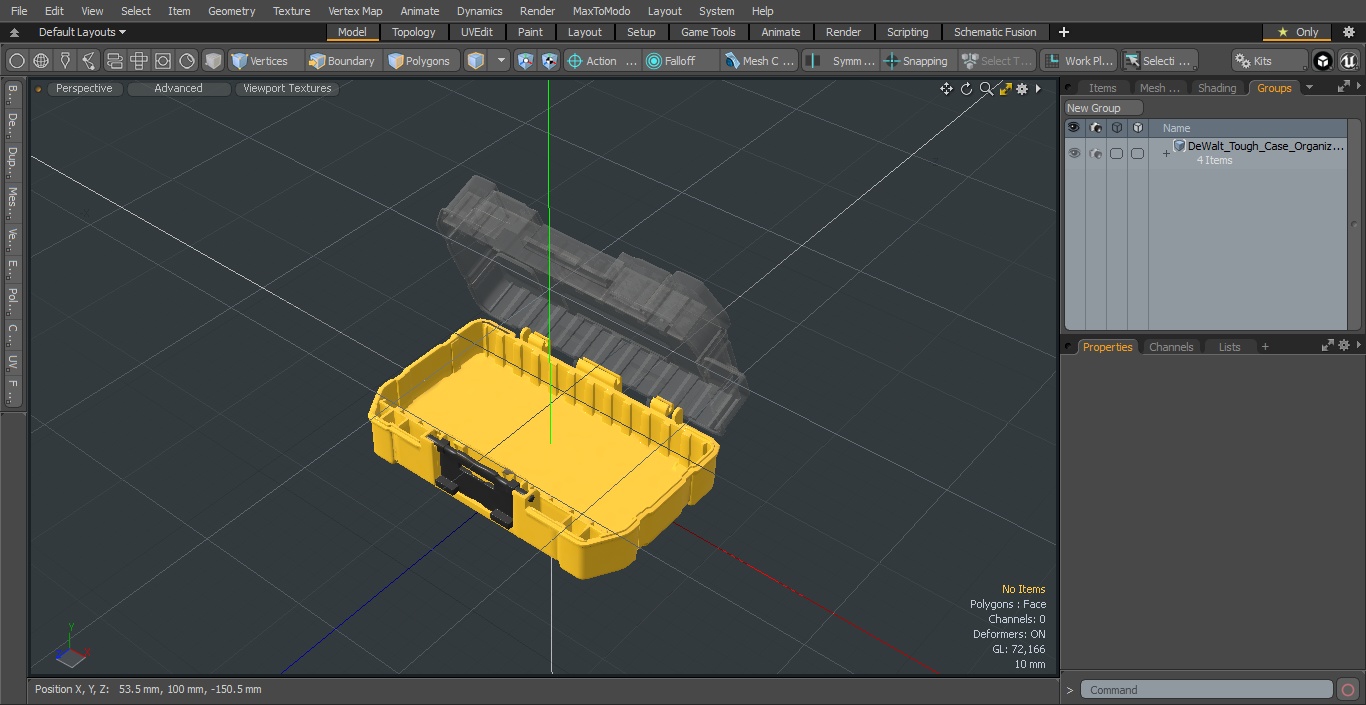The width and height of the screenshot is (1366, 705).
Task: Click the Command input field
Action: [1206, 690]
